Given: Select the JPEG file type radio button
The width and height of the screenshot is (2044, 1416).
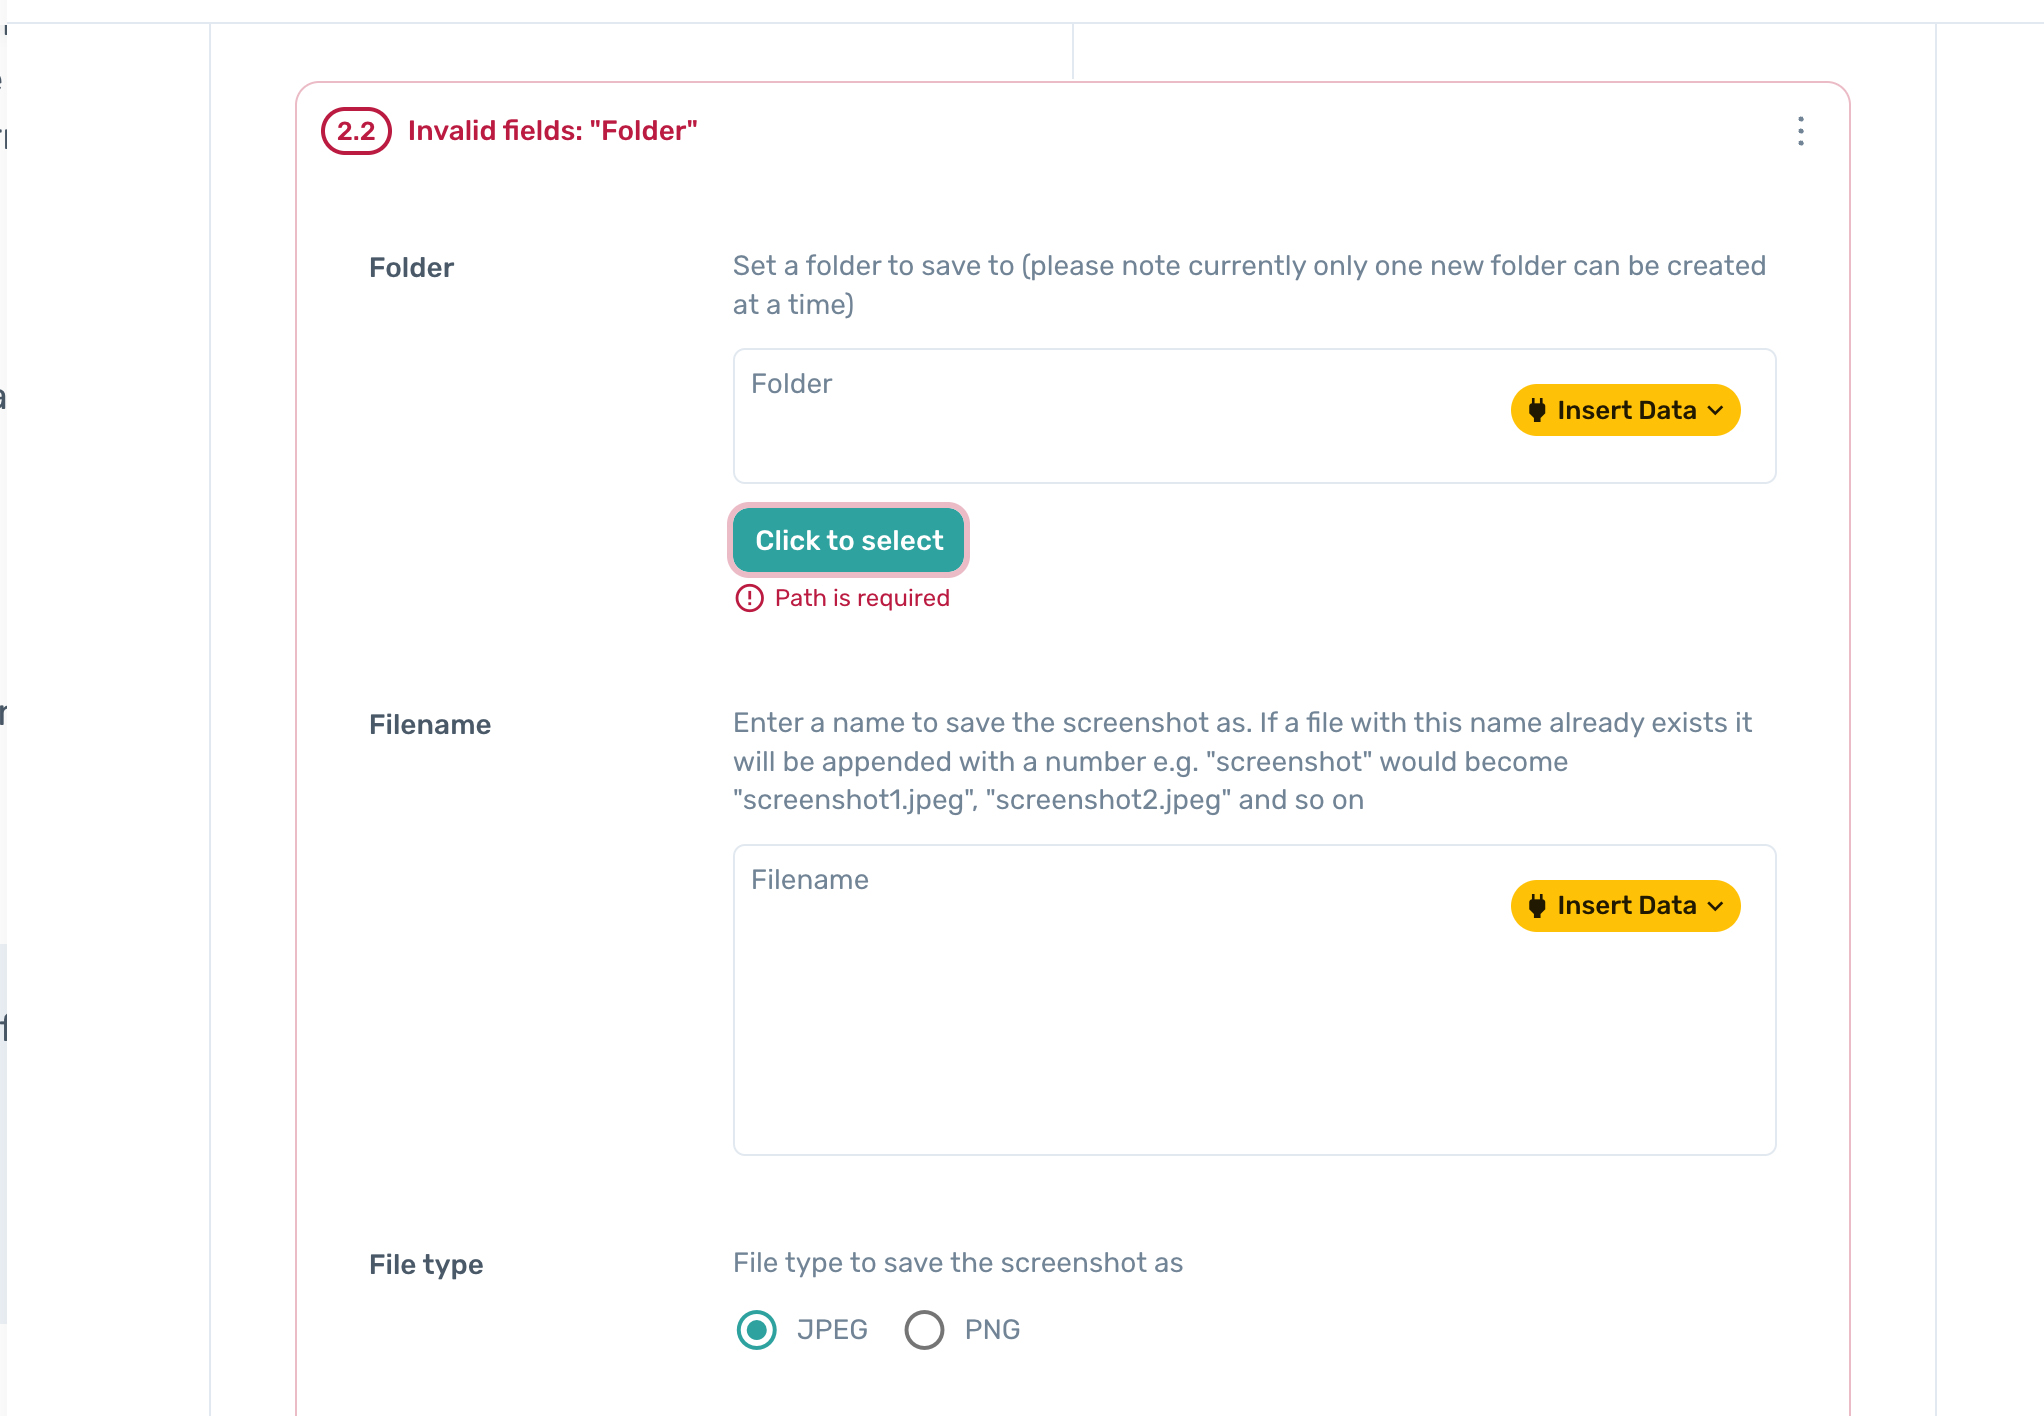Looking at the screenshot, I should 756,1330.
